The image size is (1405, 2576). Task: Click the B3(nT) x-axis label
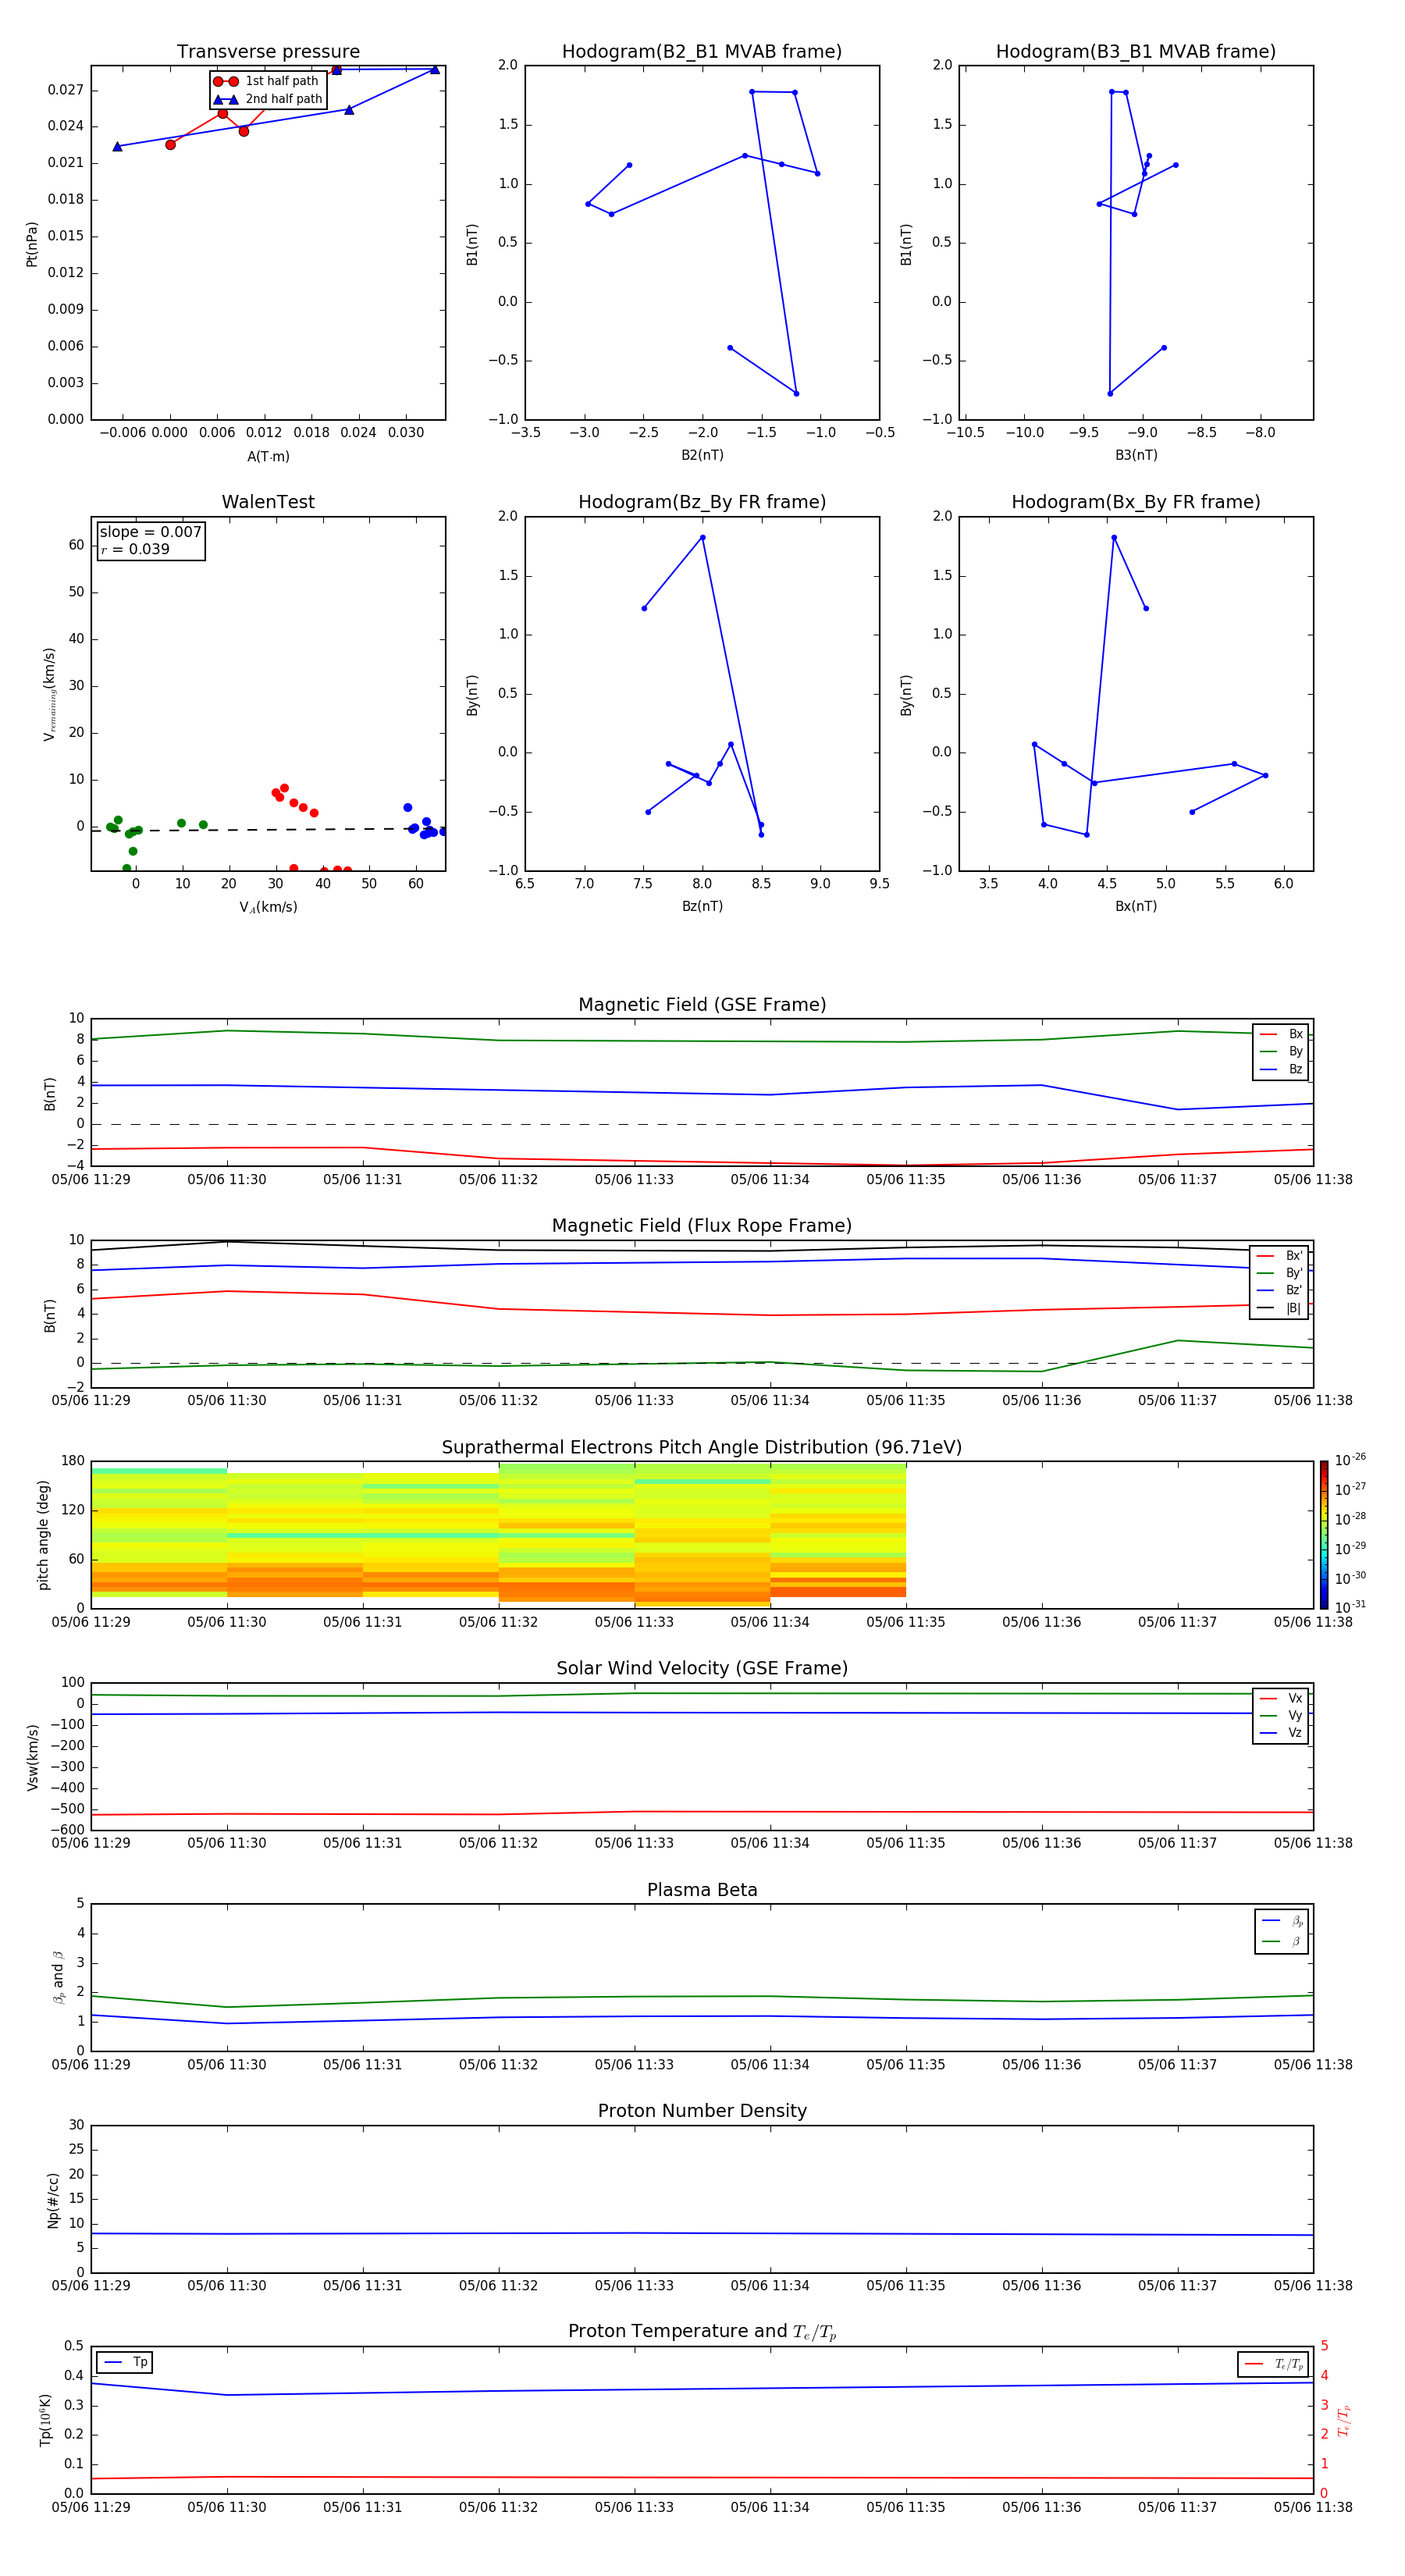coord(1136,455)
